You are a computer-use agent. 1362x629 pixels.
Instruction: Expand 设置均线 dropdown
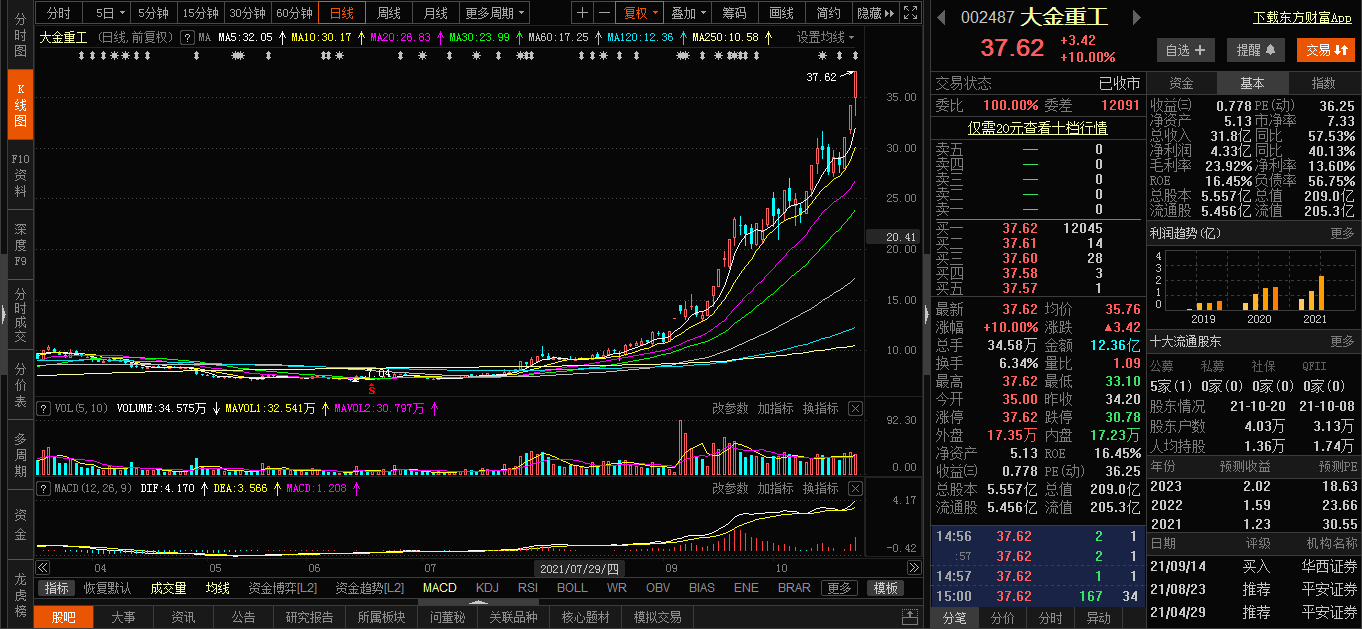pos(826,37)
